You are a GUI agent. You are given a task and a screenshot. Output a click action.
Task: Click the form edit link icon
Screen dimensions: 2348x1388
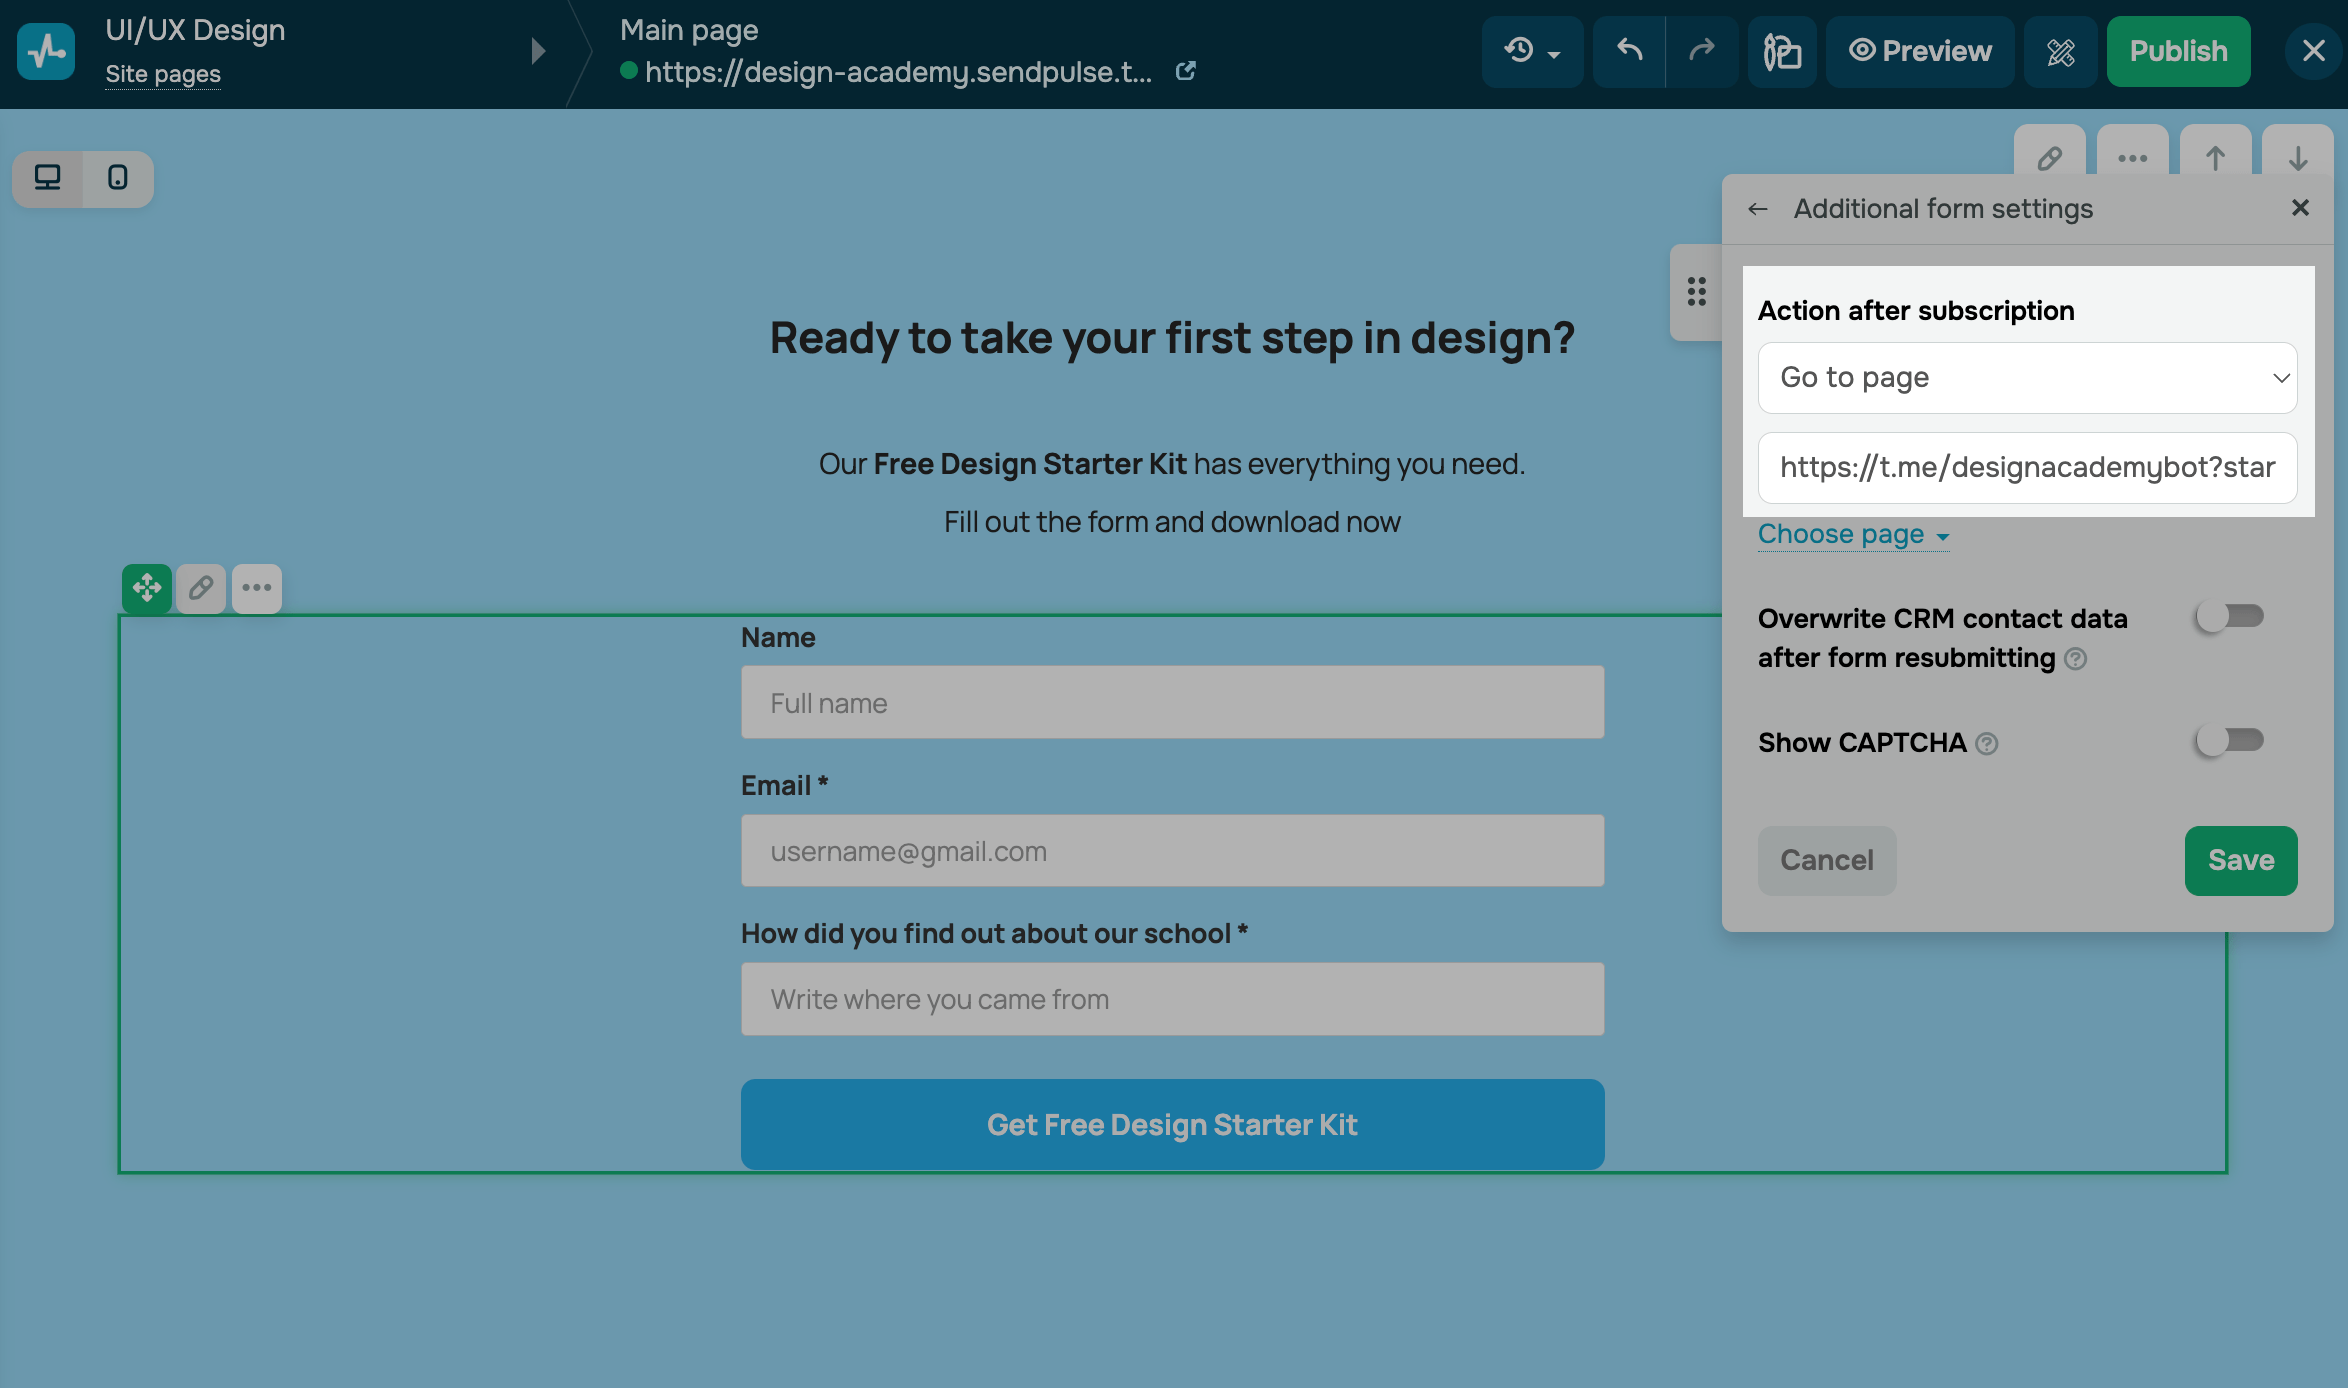201,588
